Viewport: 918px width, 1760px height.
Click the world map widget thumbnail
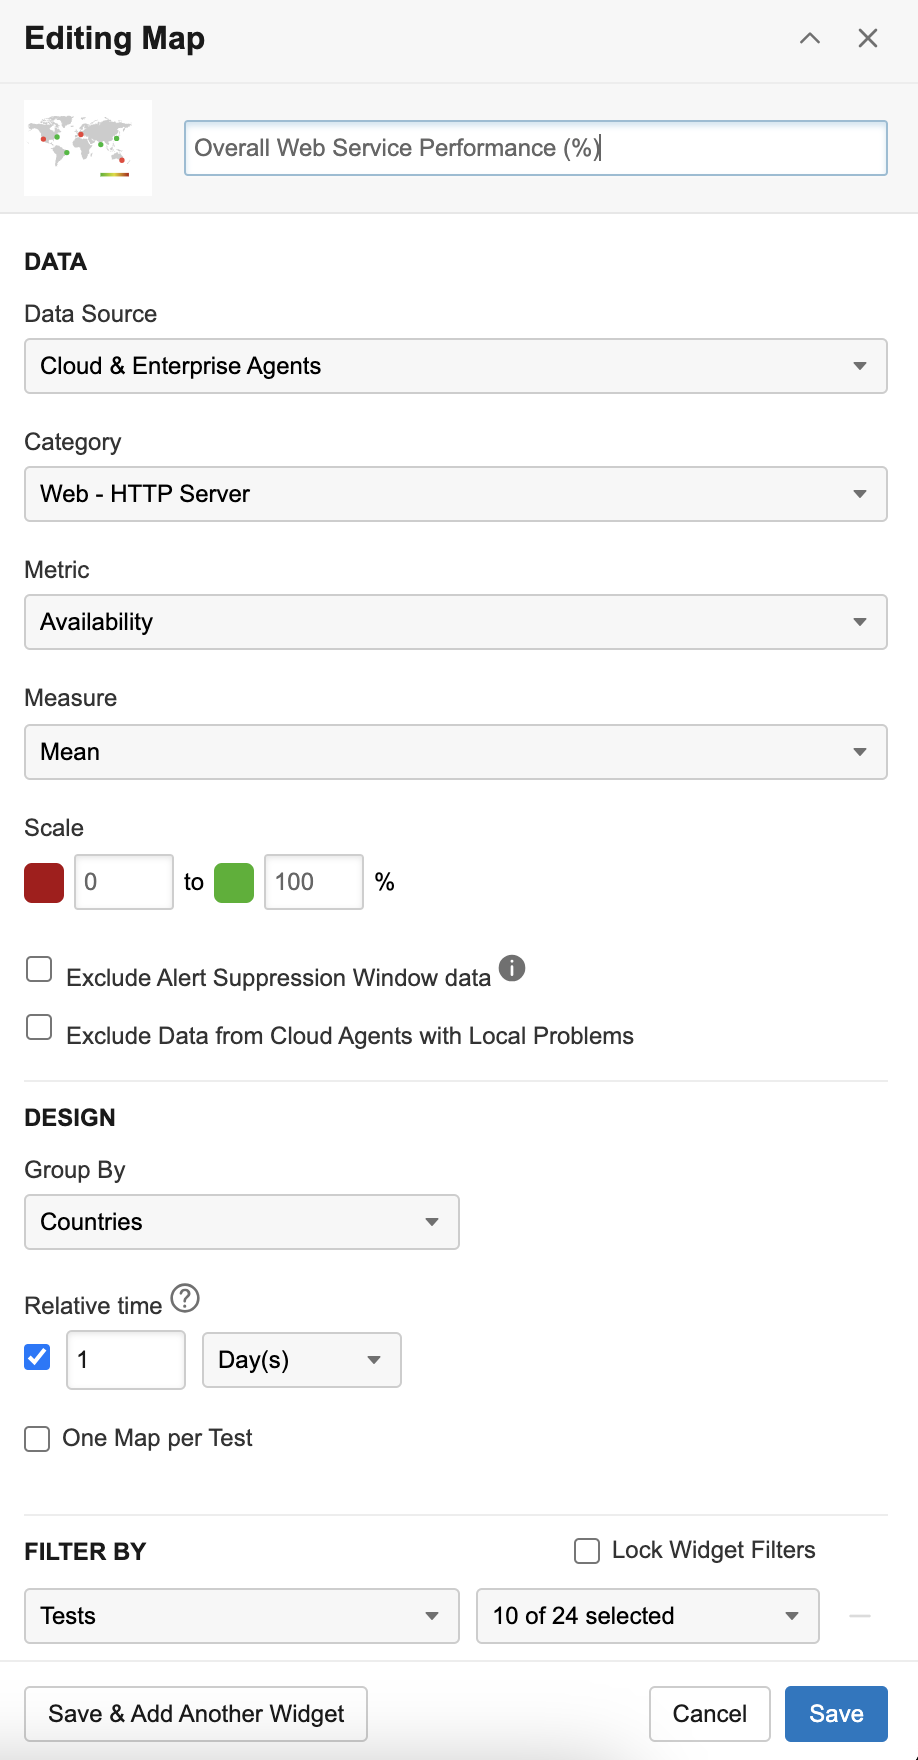(88, 148)
